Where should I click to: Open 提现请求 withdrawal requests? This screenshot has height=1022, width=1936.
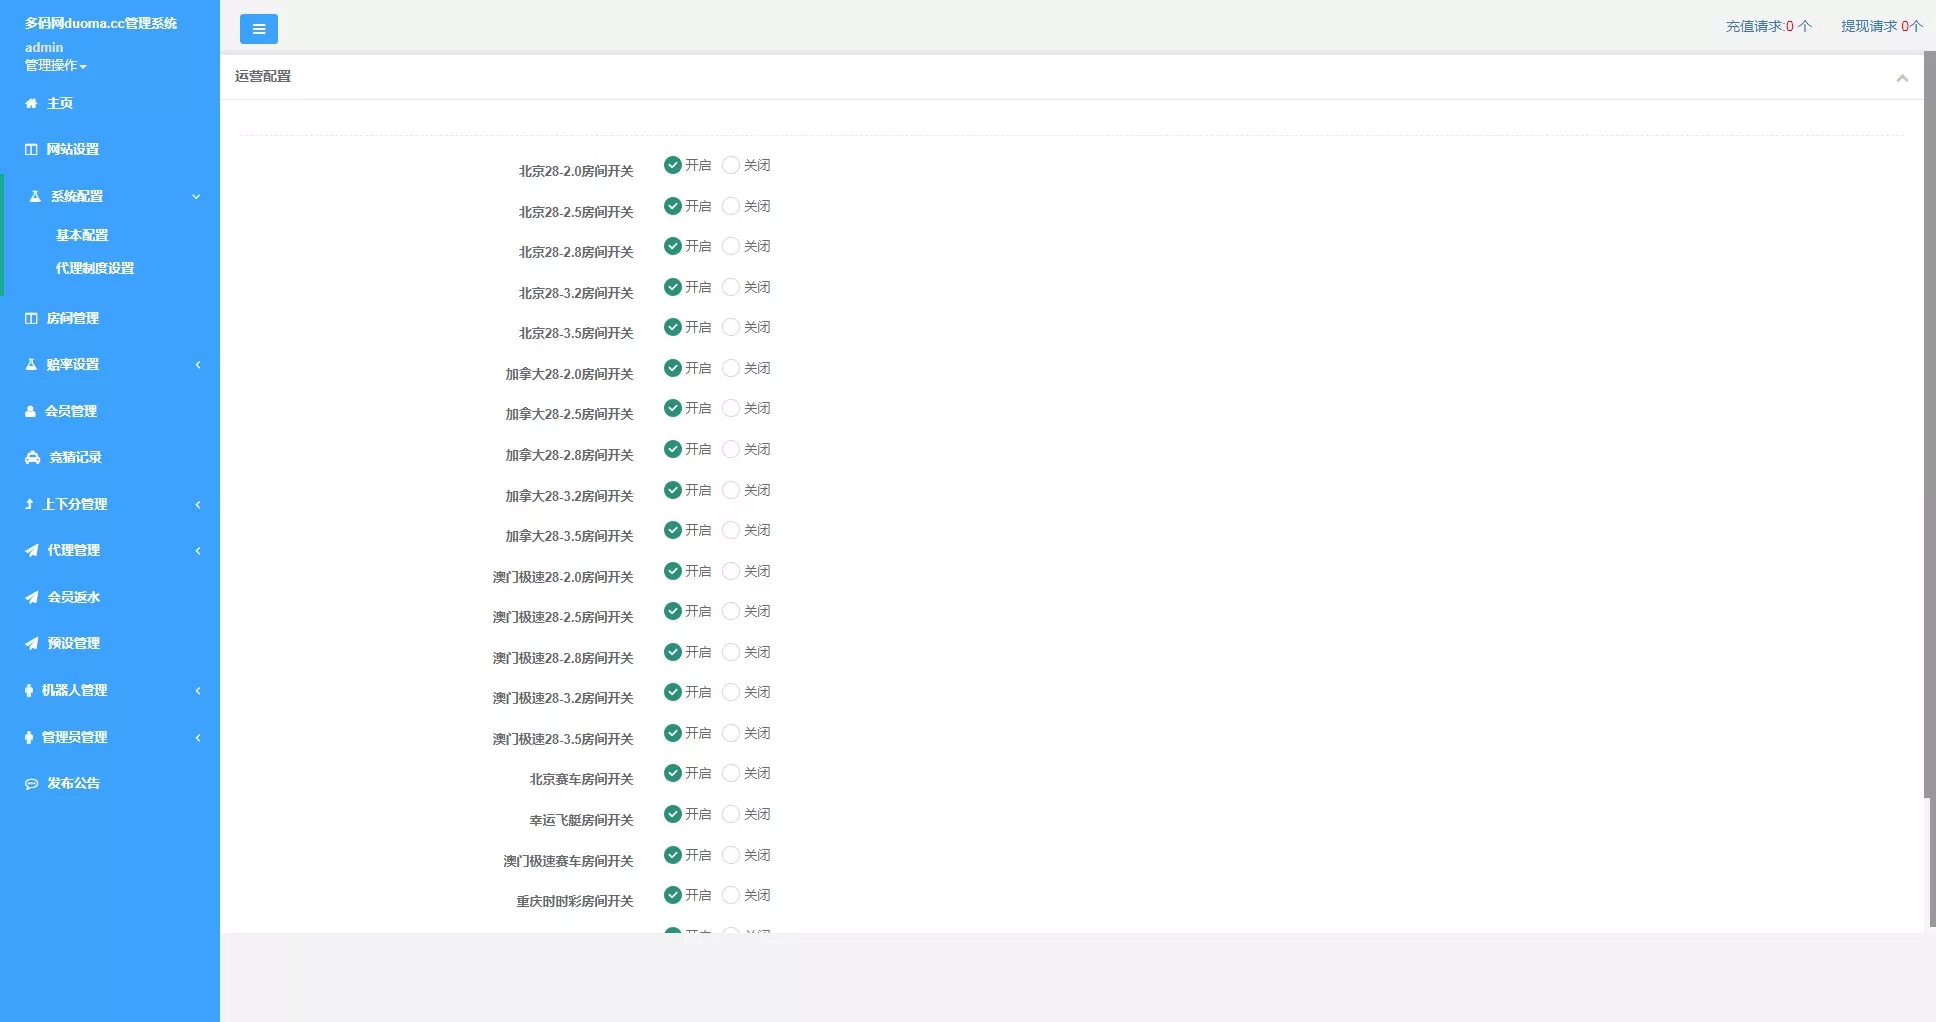tap(1879, 26)
